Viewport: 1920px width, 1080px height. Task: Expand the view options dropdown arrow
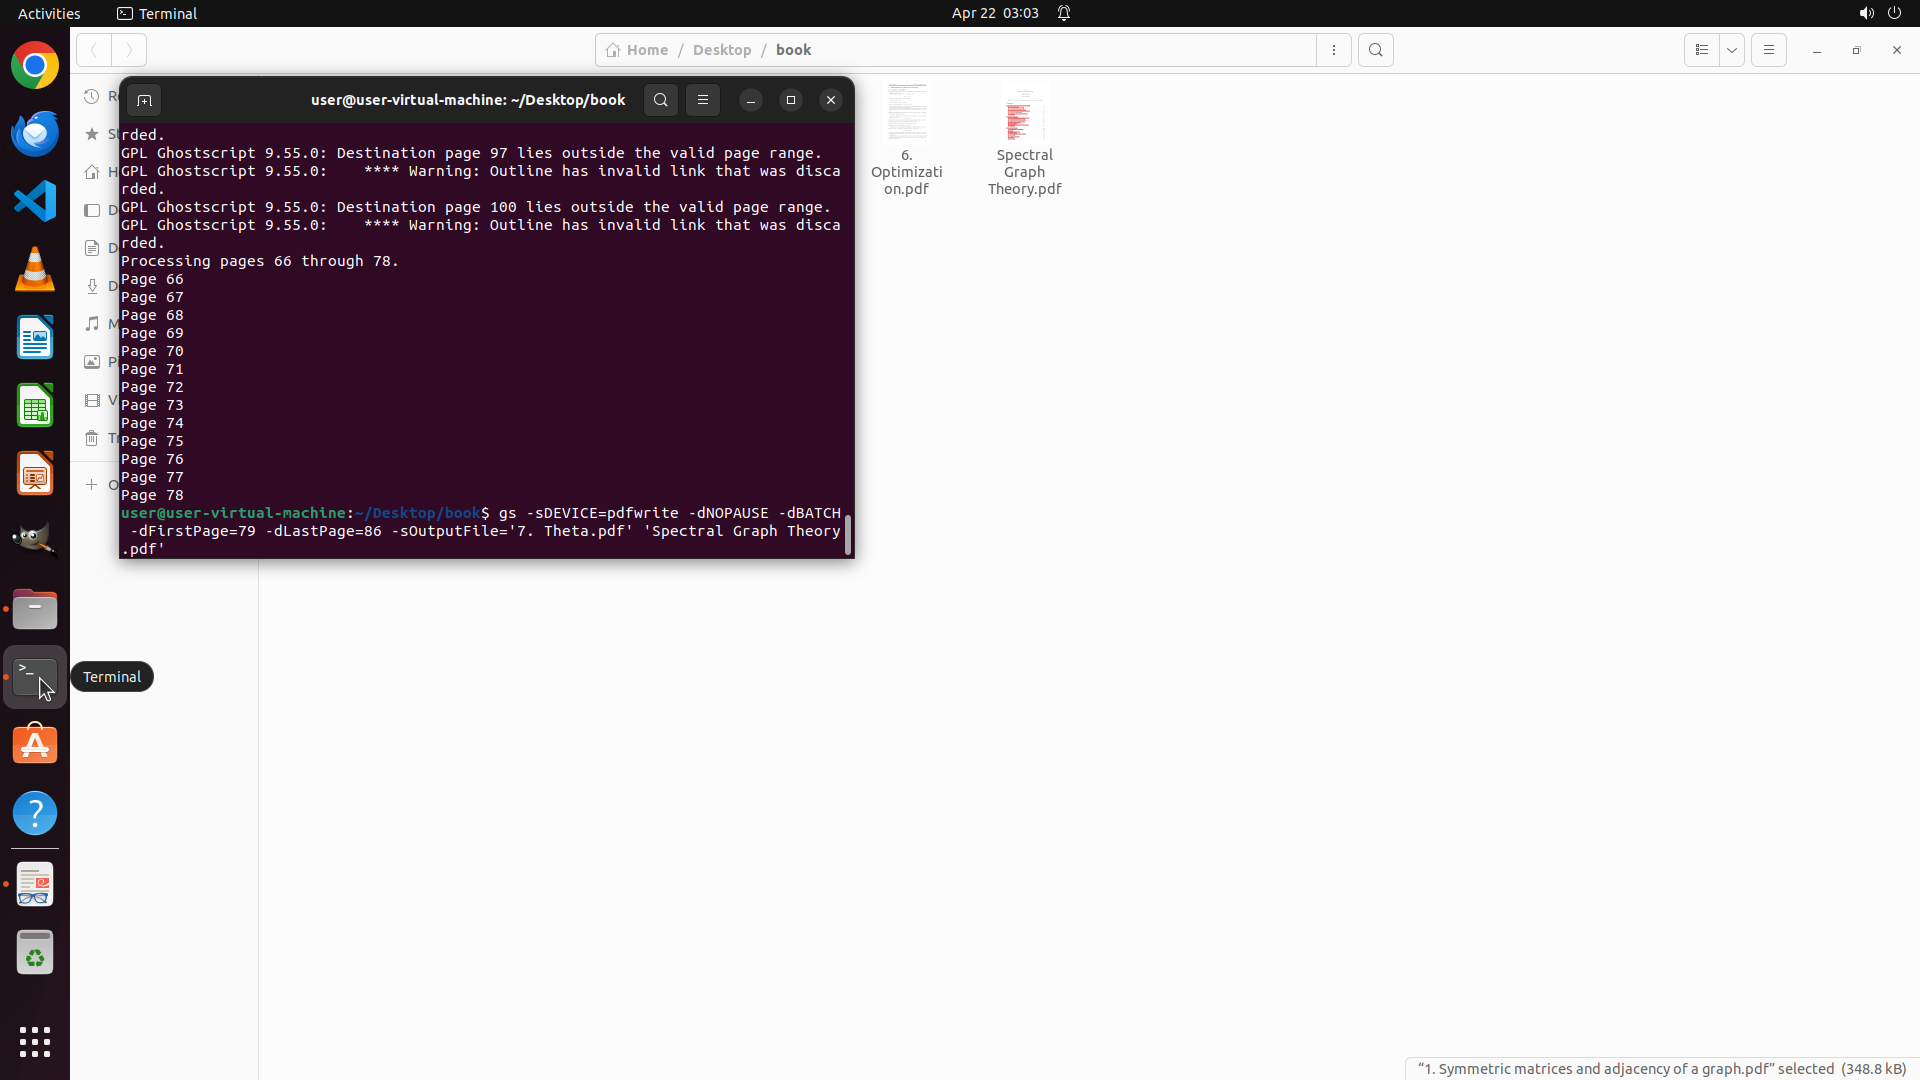tap(1732, 50)
